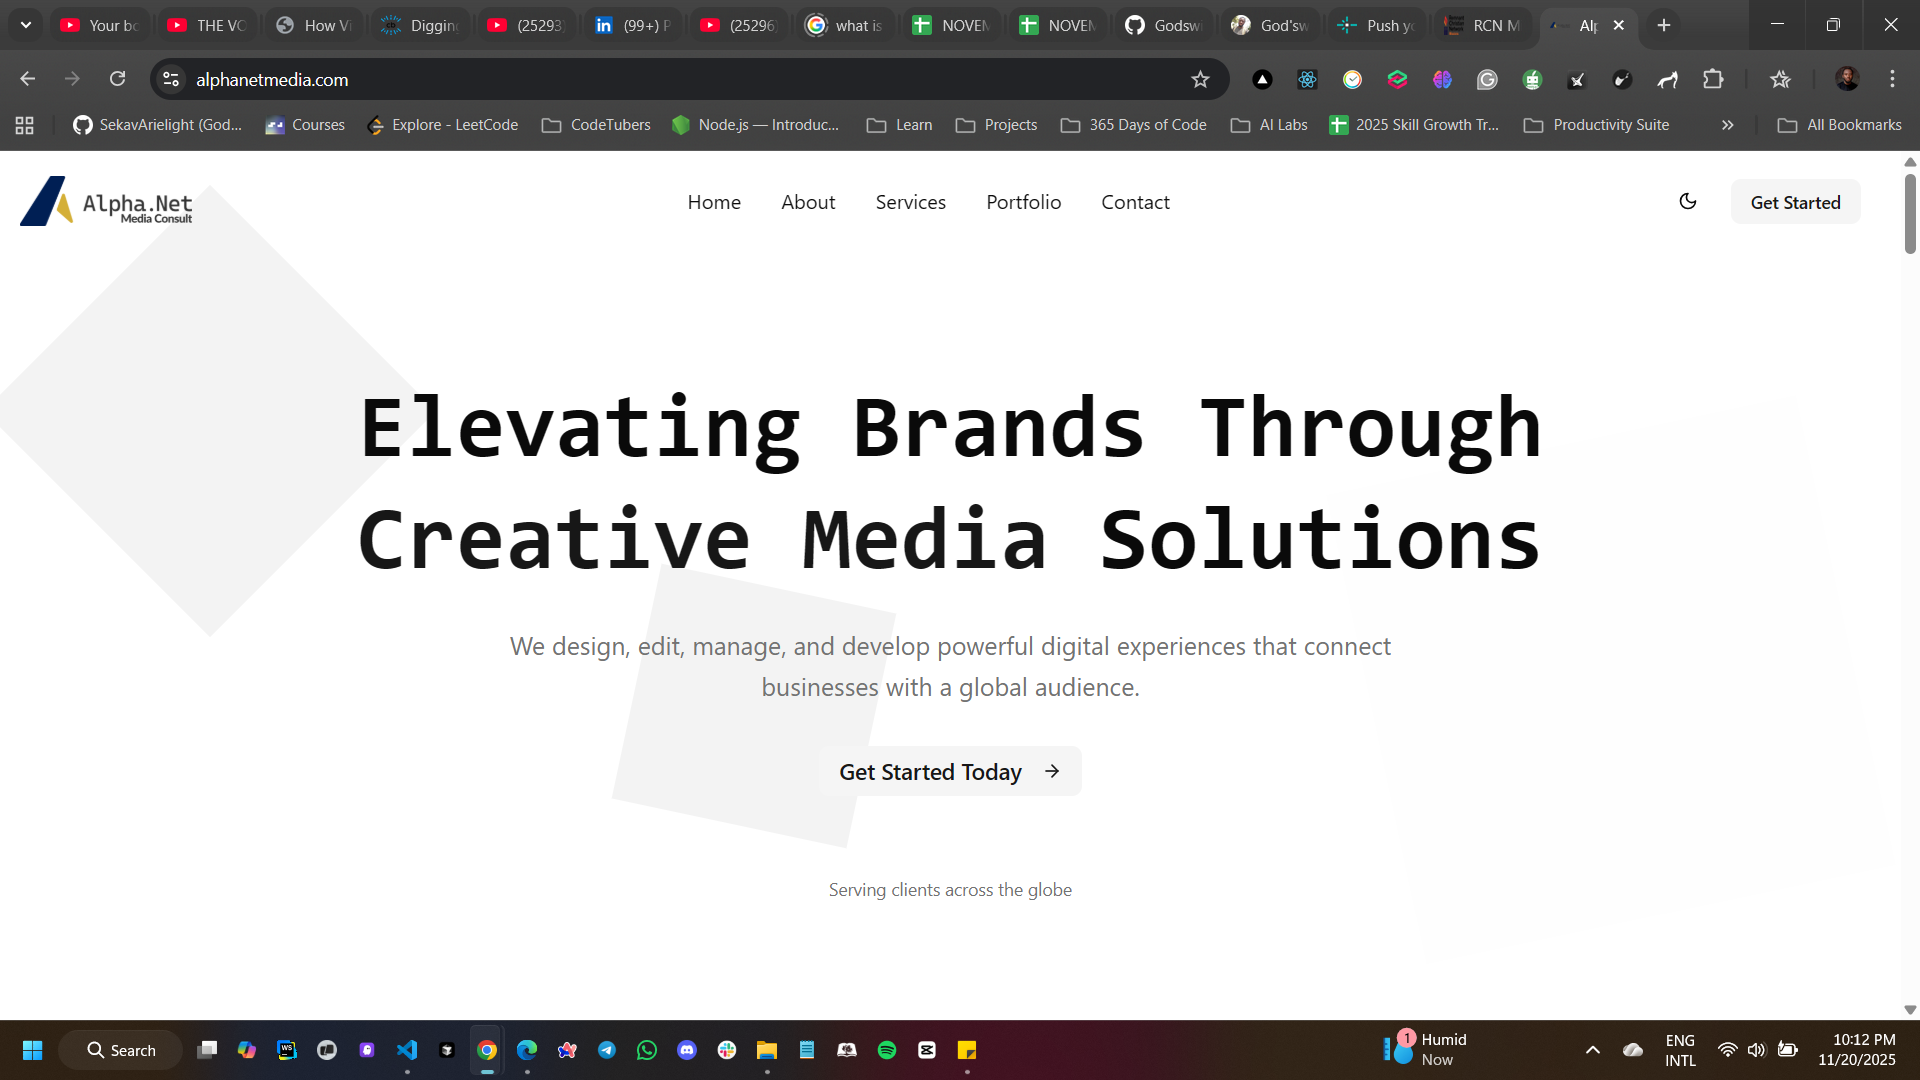View site information icon in address bar
1920x1080 pixels.
click(171, 80)
